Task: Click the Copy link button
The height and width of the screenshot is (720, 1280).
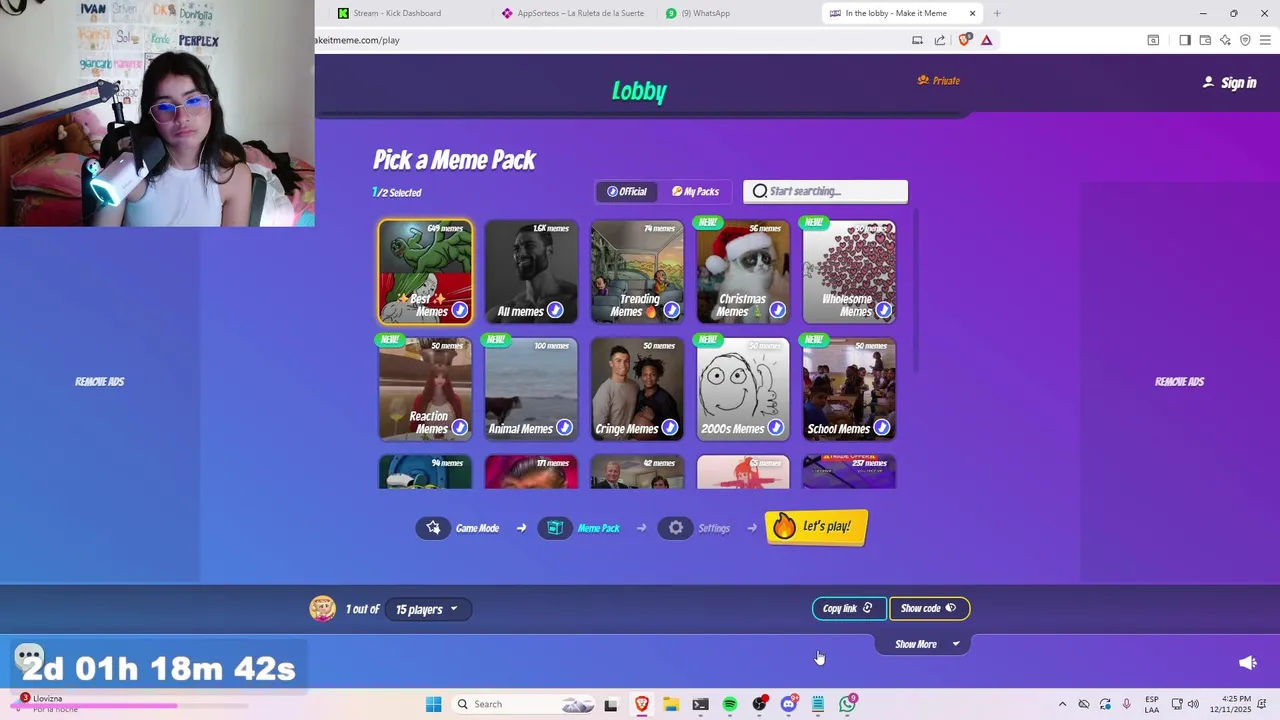Action: point(848,608)
